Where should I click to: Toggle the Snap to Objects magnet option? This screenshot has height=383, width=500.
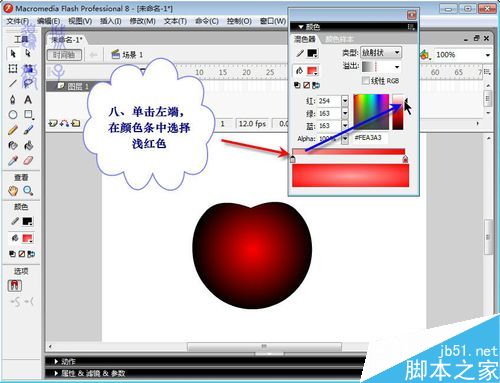[15, 286]
